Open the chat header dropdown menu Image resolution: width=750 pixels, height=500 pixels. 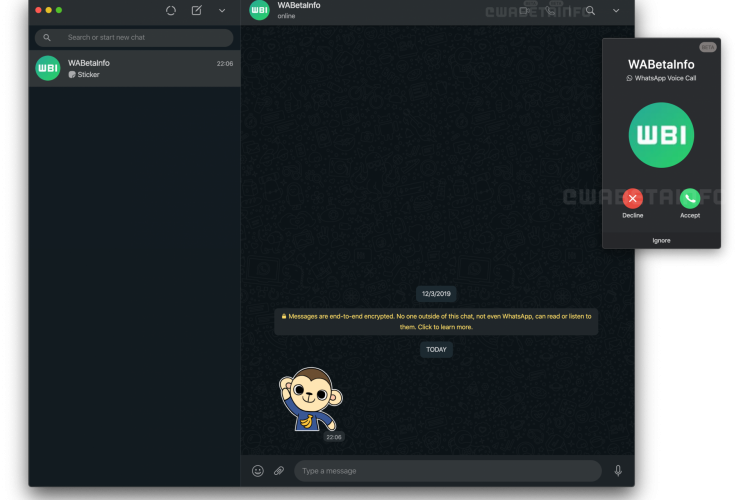pyautogui.click(x=616, y=11)
